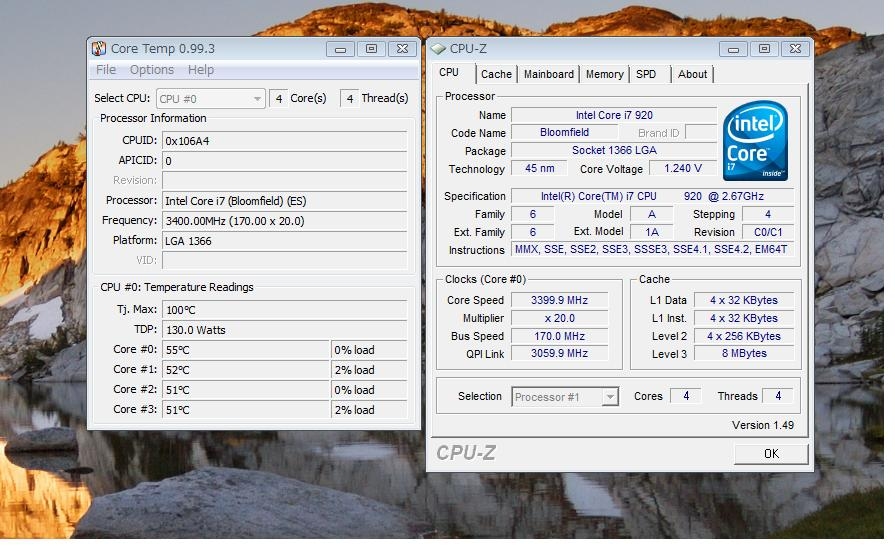Click the Intel Core i7 logo in CPU-Z
This screenshot has height=557, width=895.
(x=755, y=140)
